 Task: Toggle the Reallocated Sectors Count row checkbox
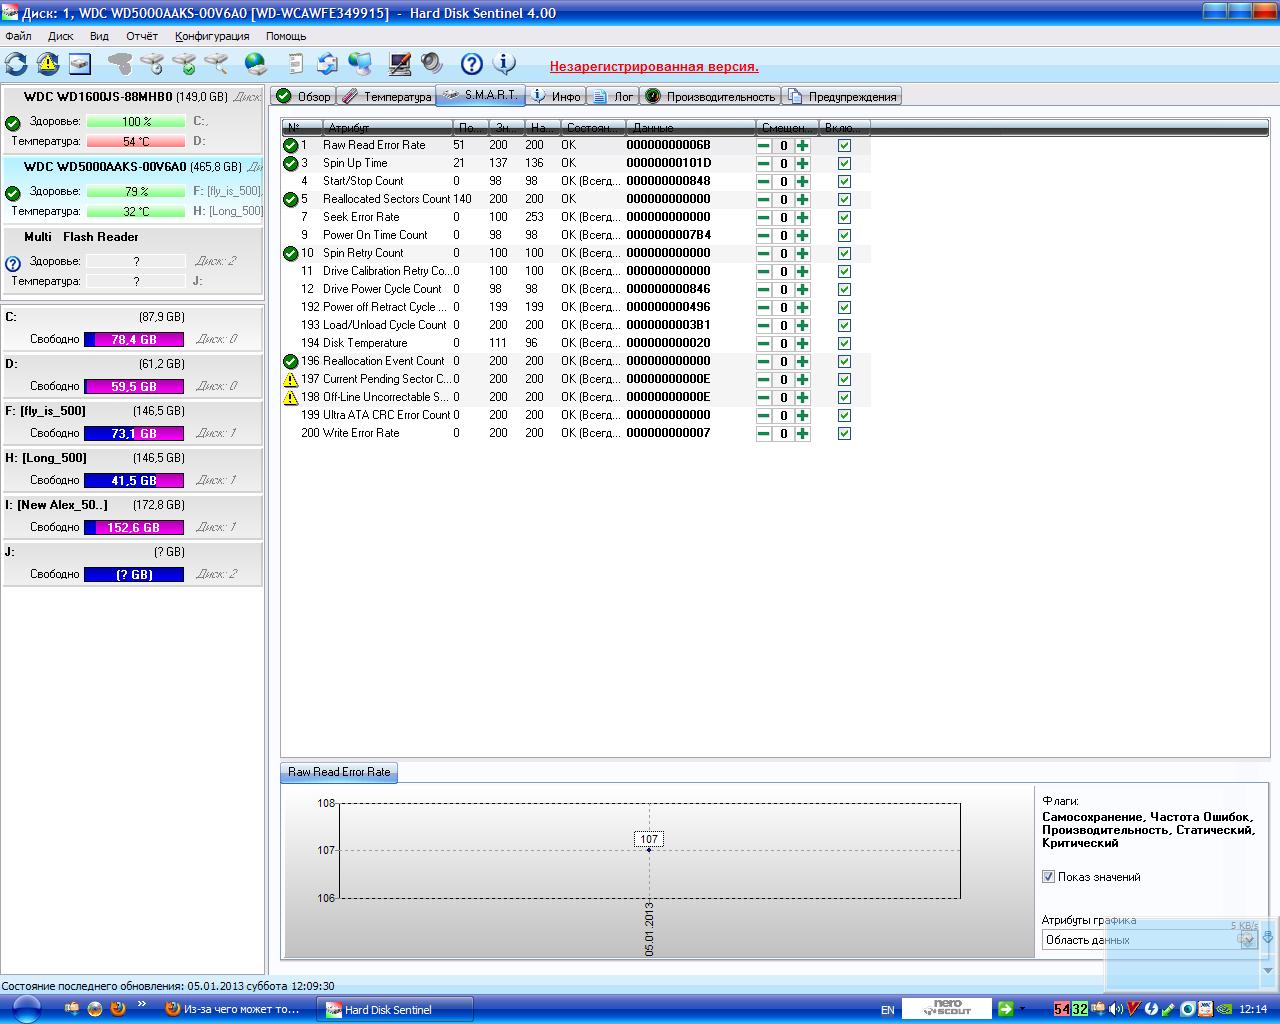point(844,199)
